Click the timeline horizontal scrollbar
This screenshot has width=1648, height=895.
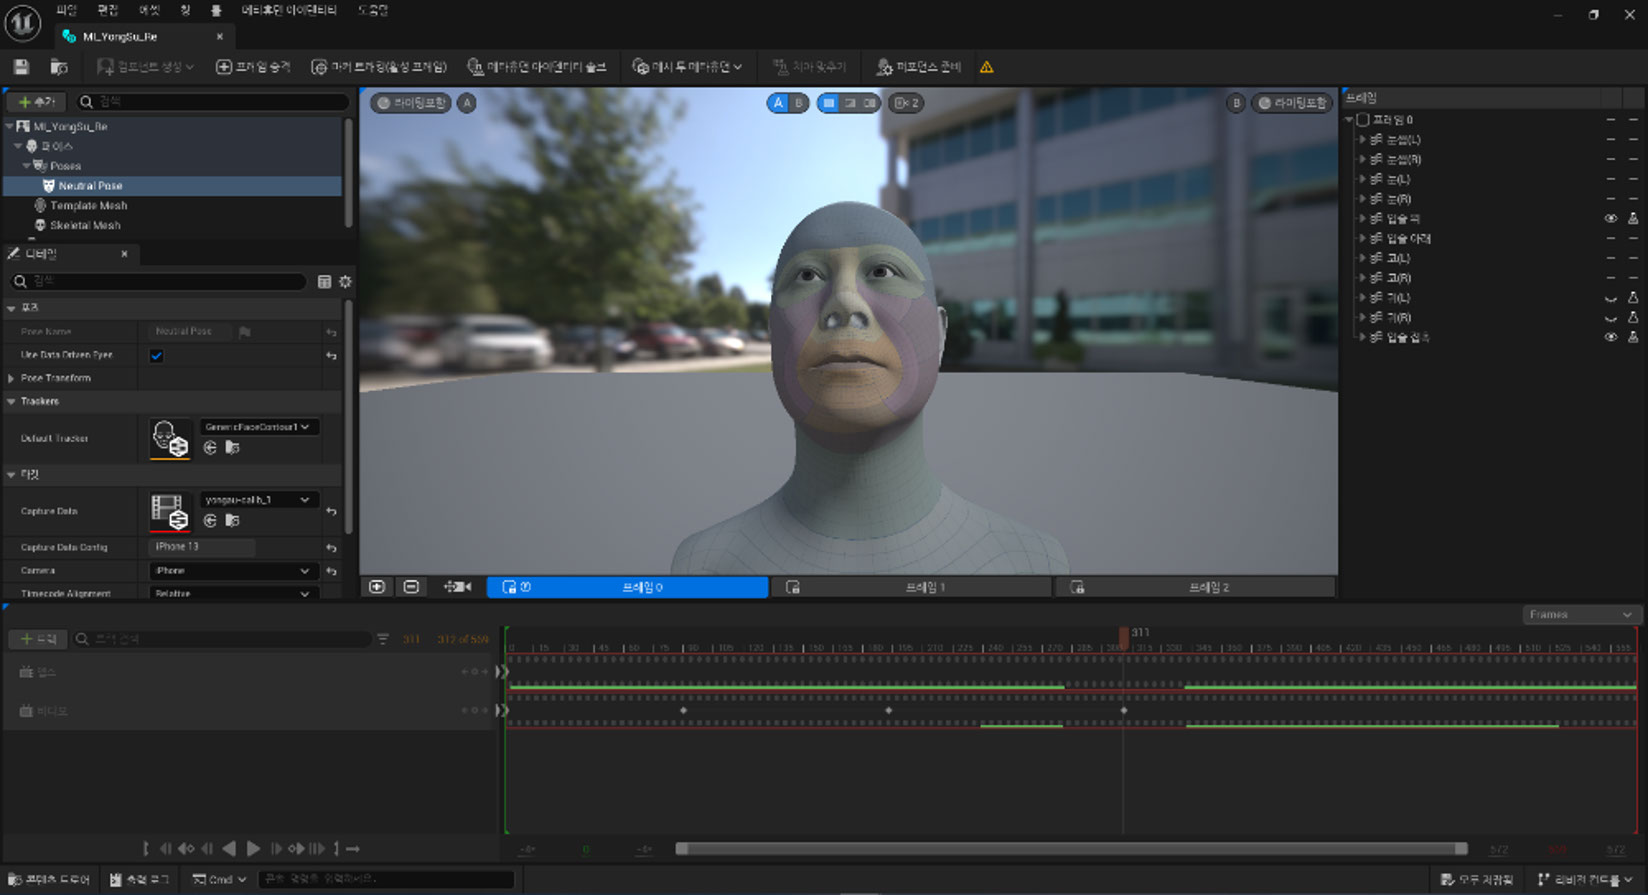tap(1070, 849)
